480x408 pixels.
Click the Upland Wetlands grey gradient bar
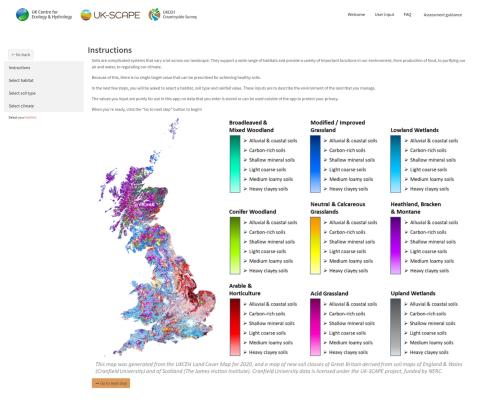click(x=395, y=327)
